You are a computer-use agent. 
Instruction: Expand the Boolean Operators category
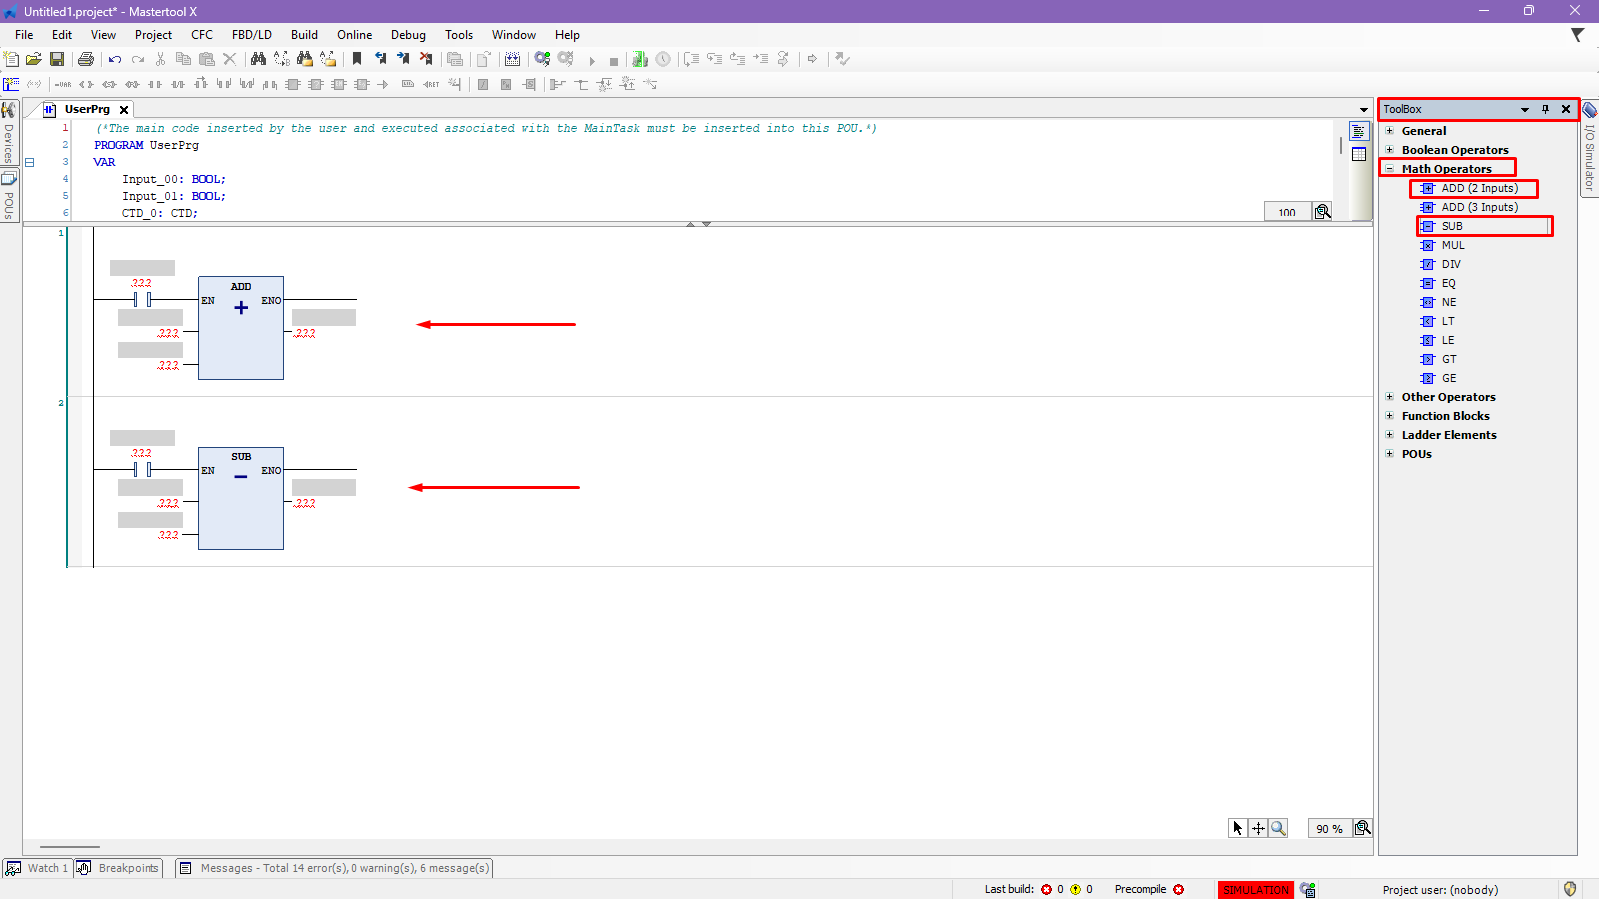pos(1389,150)
